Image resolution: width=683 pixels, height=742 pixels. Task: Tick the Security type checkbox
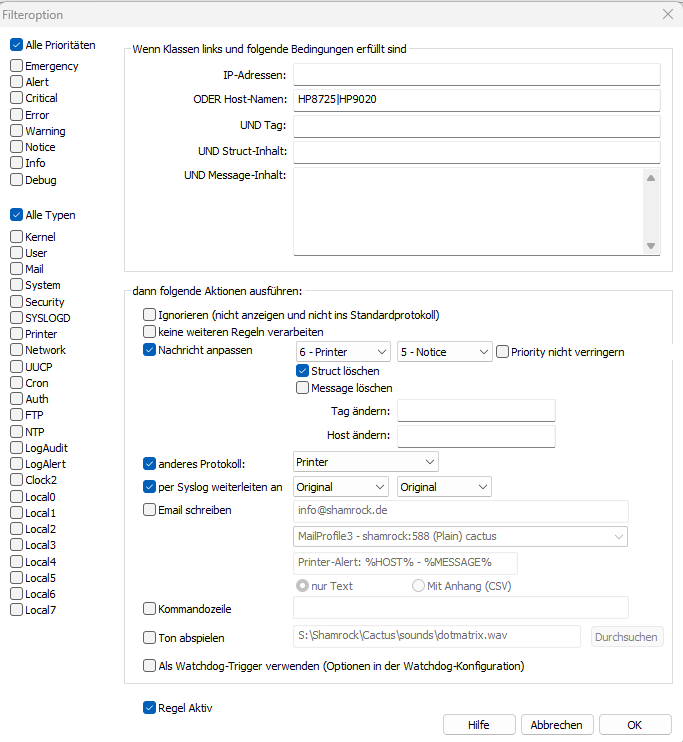pyautogui.click(x=17, y=301)
